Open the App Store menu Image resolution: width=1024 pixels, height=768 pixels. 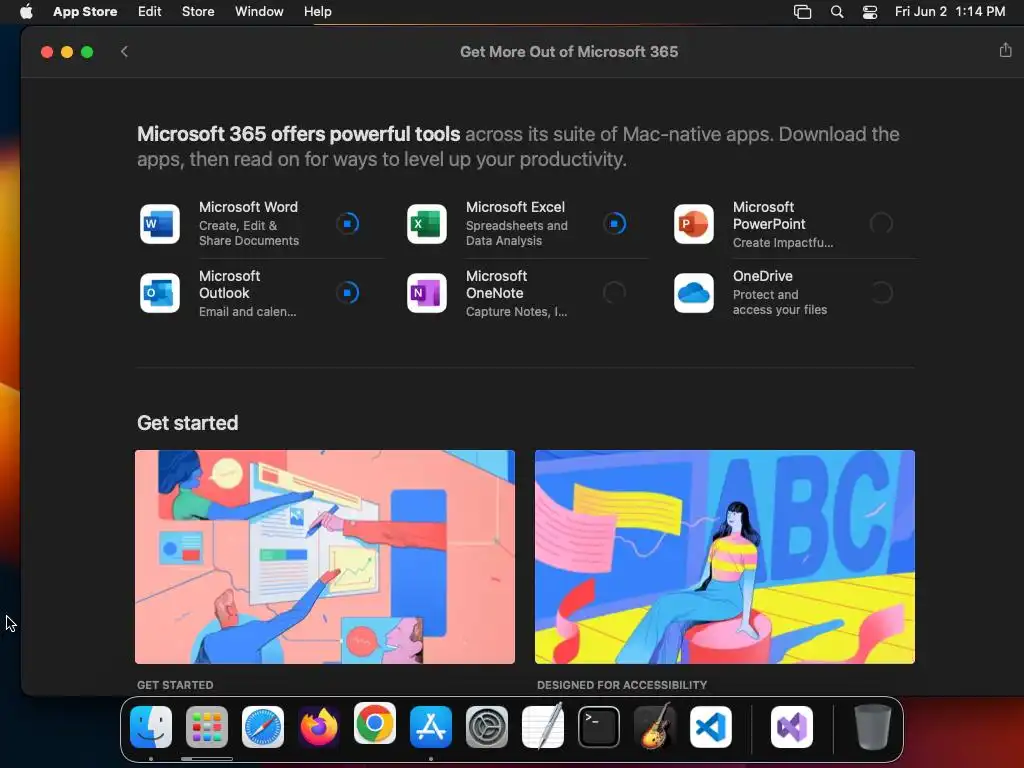pos(85,12)
